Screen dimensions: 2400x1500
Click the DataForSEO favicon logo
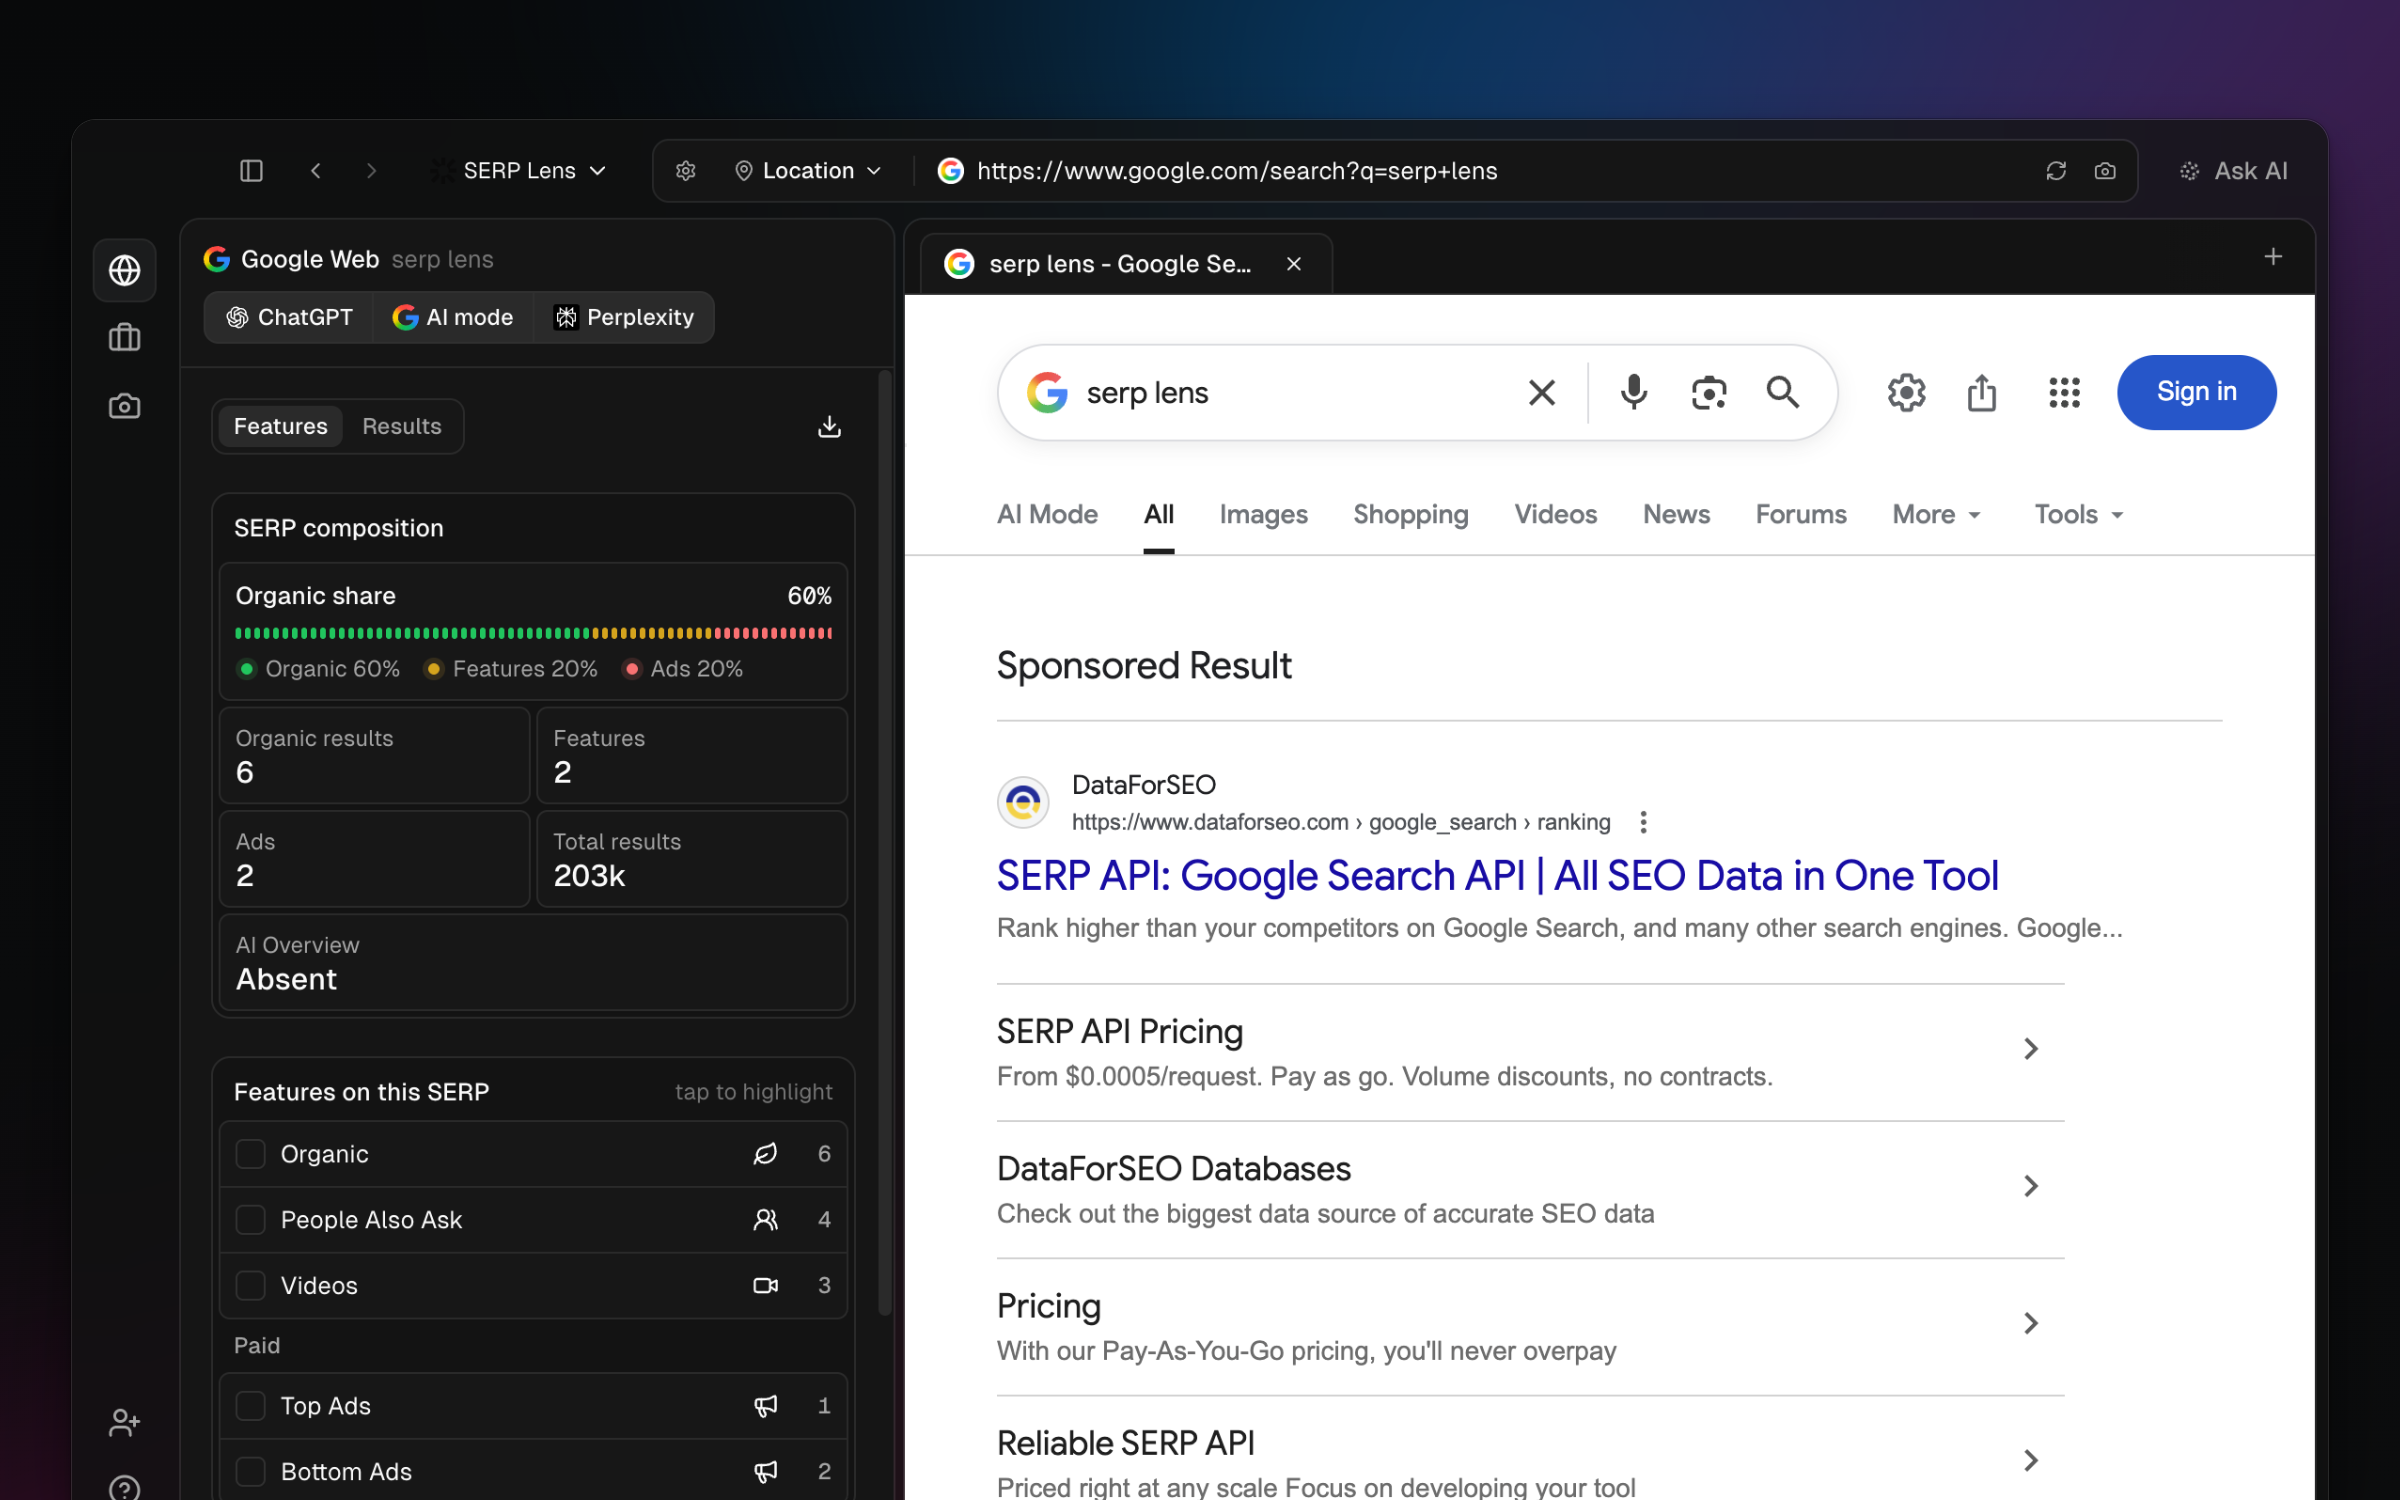1023,802
